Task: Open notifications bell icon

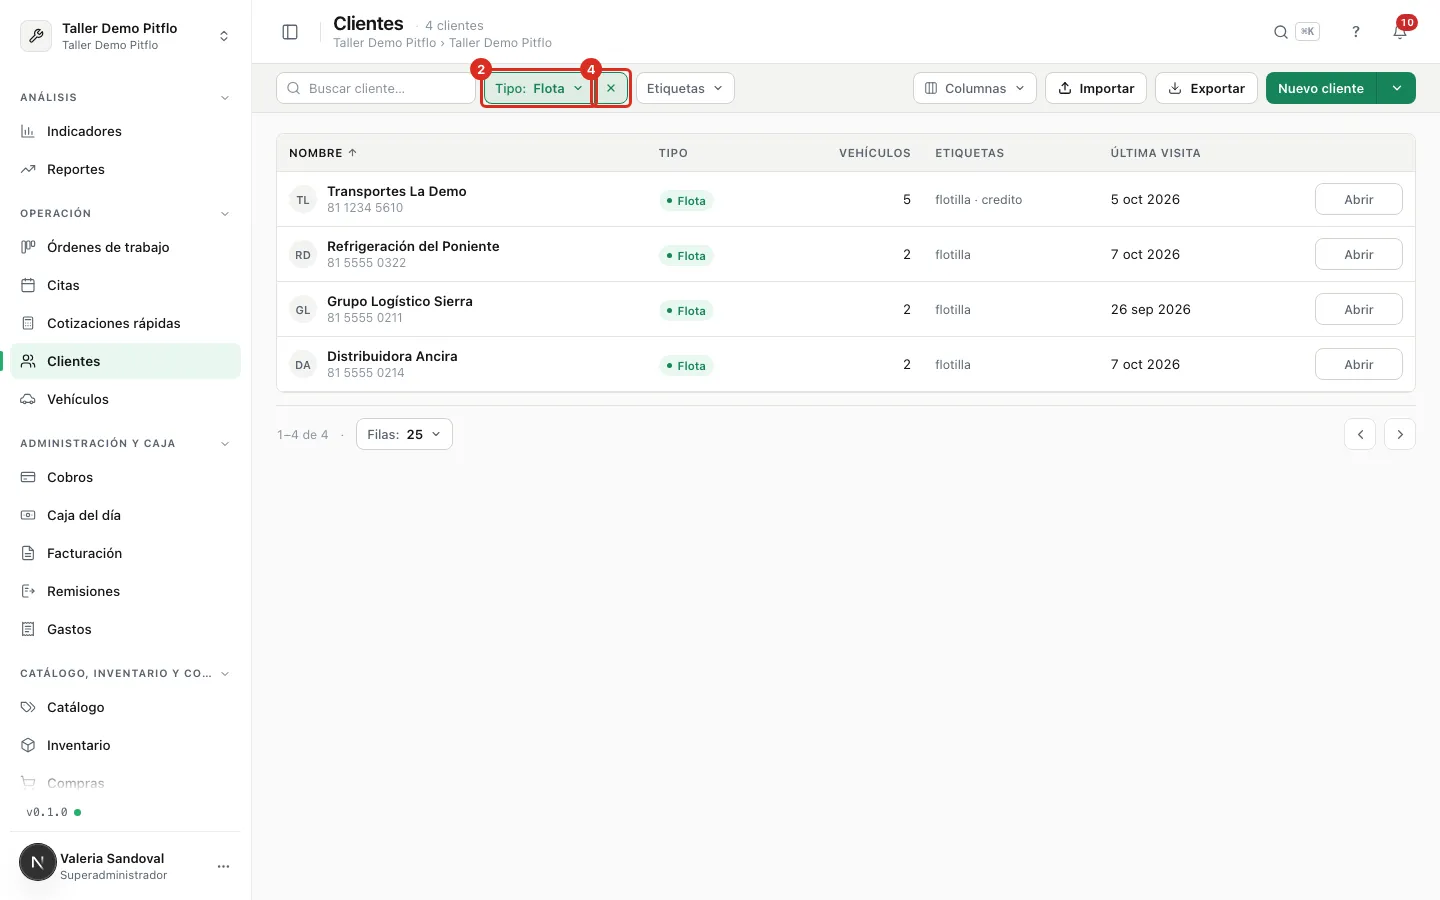Action: (x=1400, y=32)
